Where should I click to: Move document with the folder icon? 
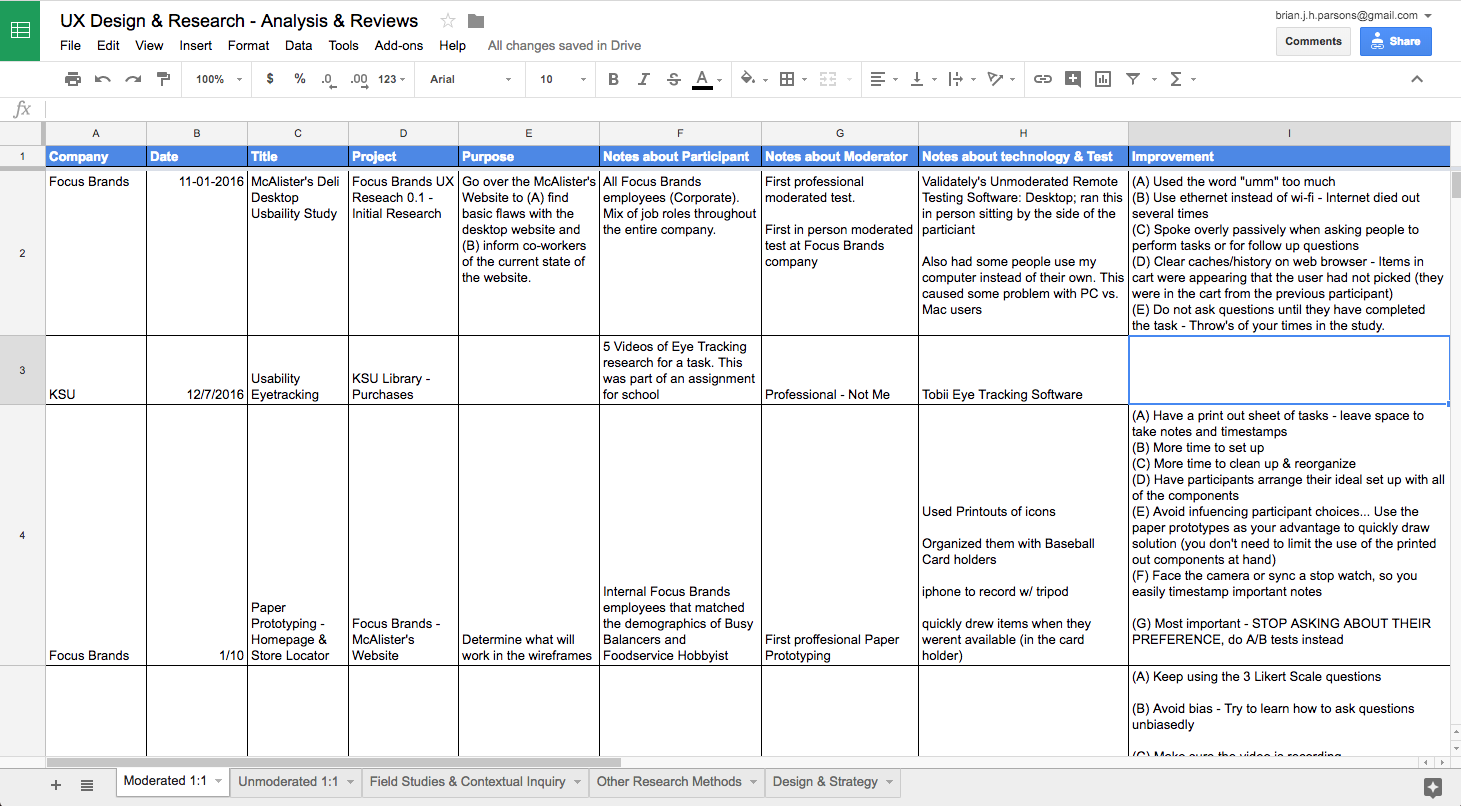476,21
